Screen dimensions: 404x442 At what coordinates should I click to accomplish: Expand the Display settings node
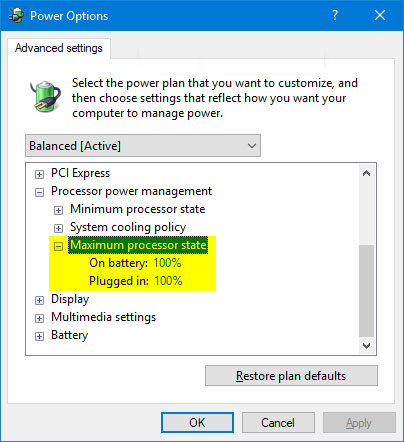[x=39, y=300]
